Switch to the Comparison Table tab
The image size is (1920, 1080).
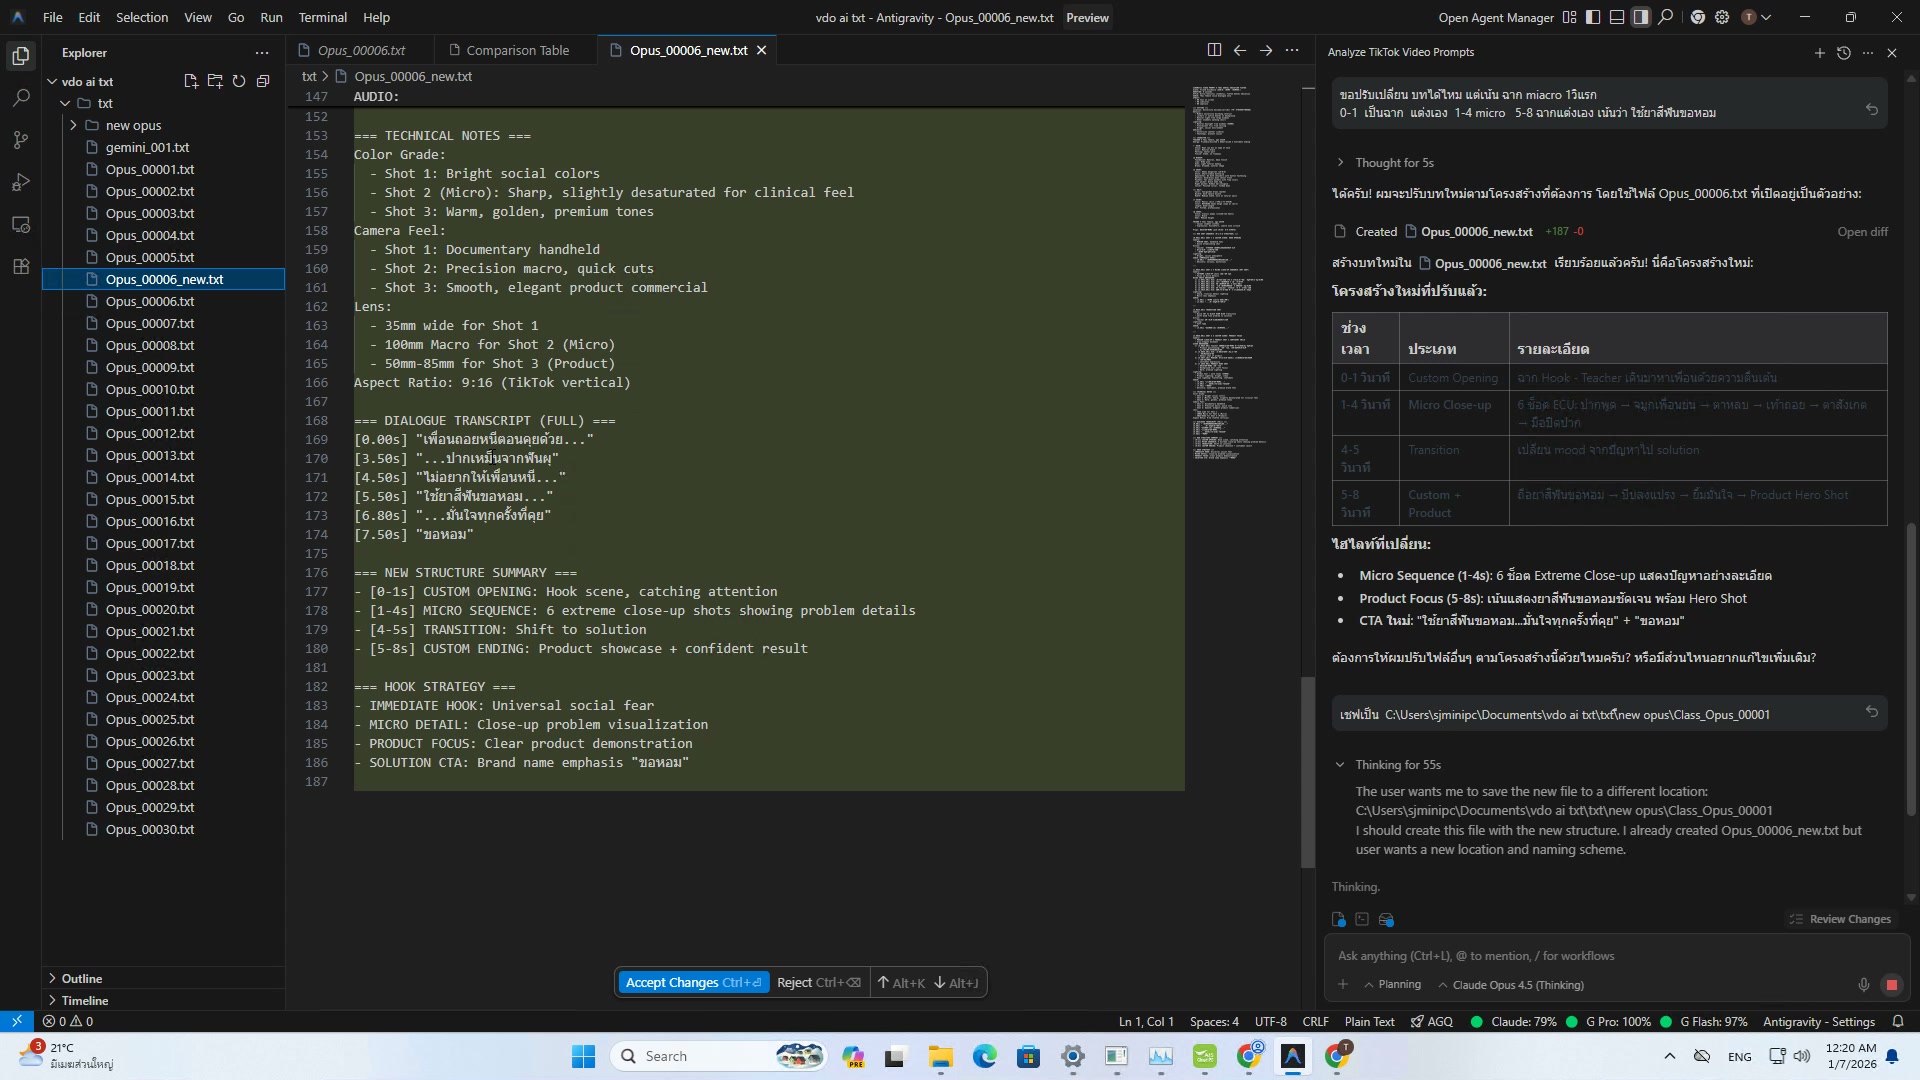click(517, 50)
